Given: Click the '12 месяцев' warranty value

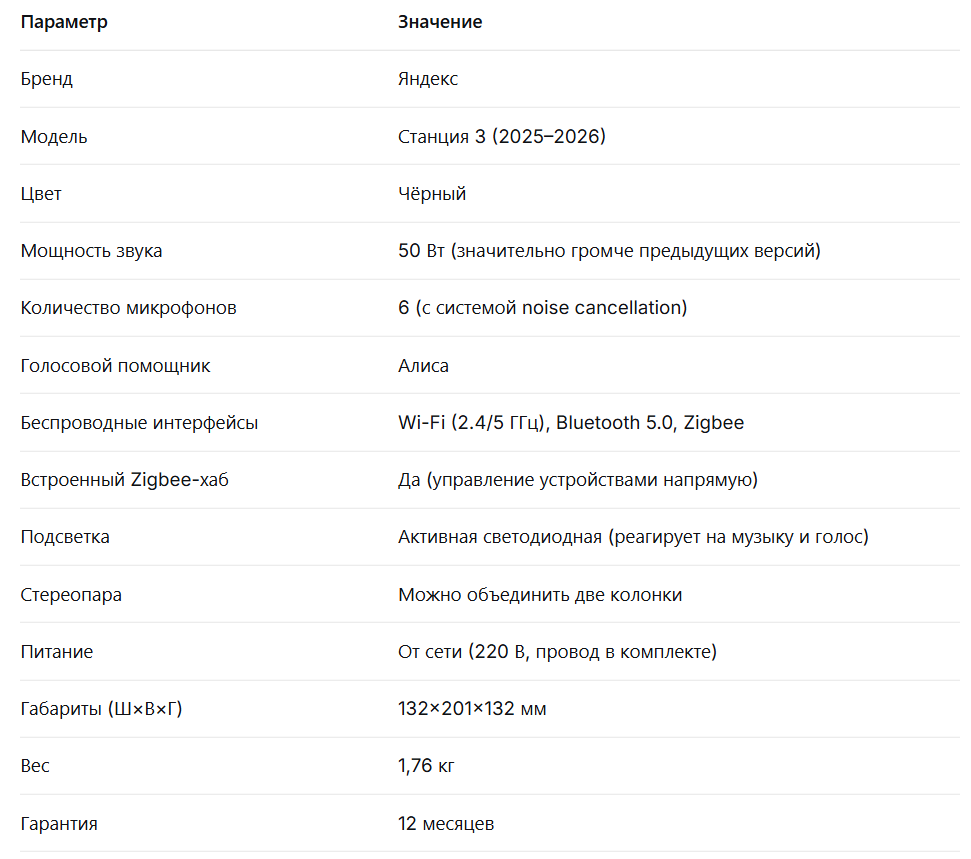Looking at the screenshot, I should tap(446, 824).
